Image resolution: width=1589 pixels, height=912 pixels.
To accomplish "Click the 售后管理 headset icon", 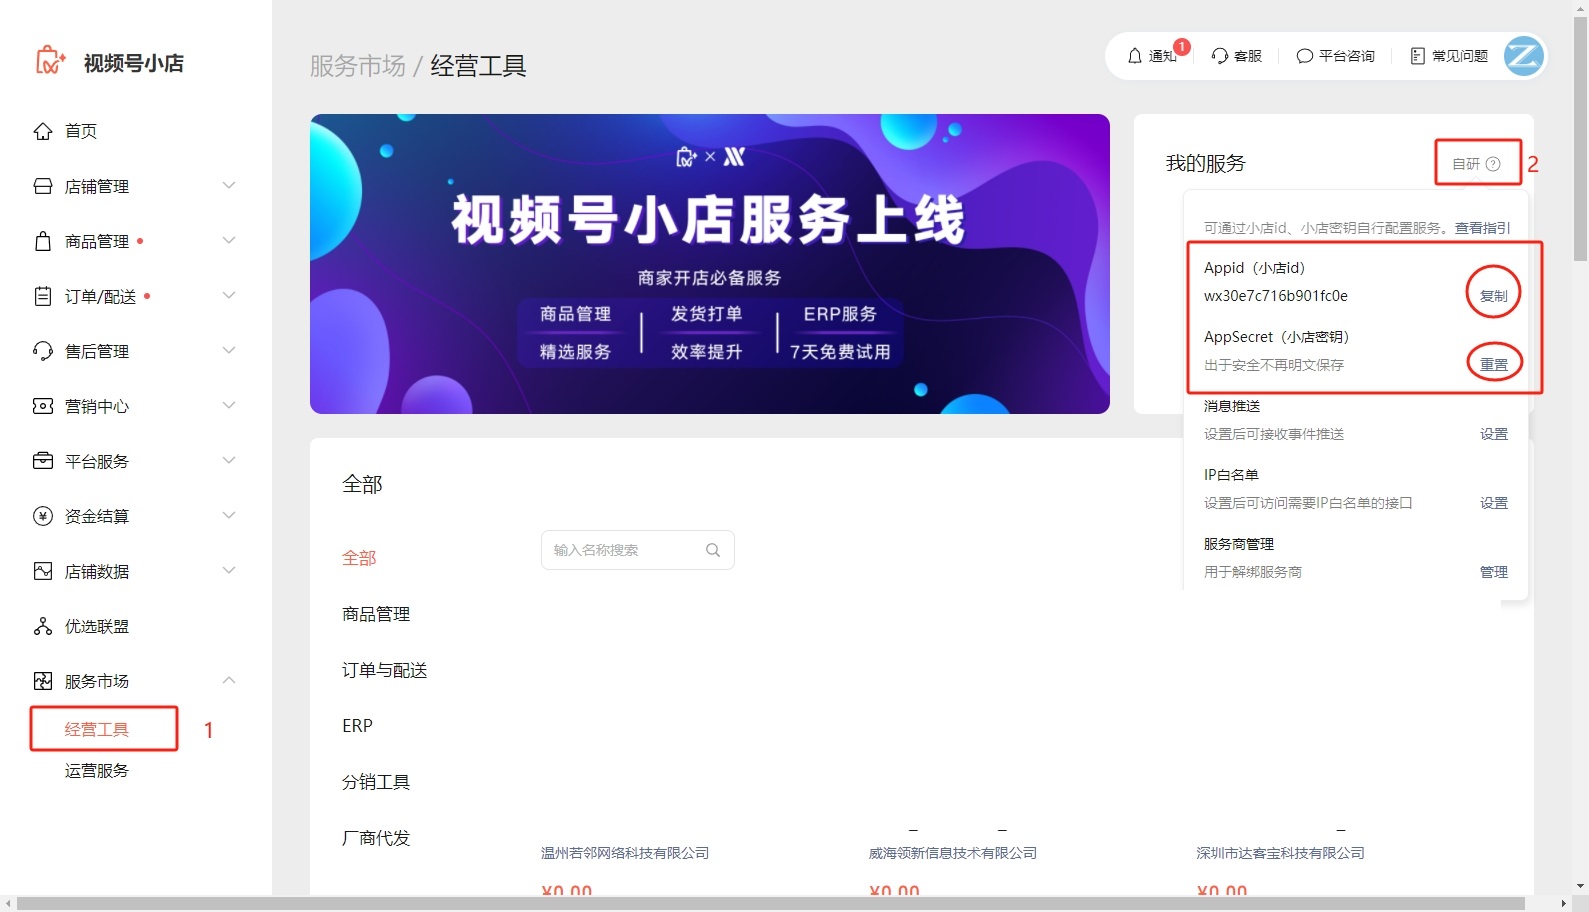I will [43, 351].
